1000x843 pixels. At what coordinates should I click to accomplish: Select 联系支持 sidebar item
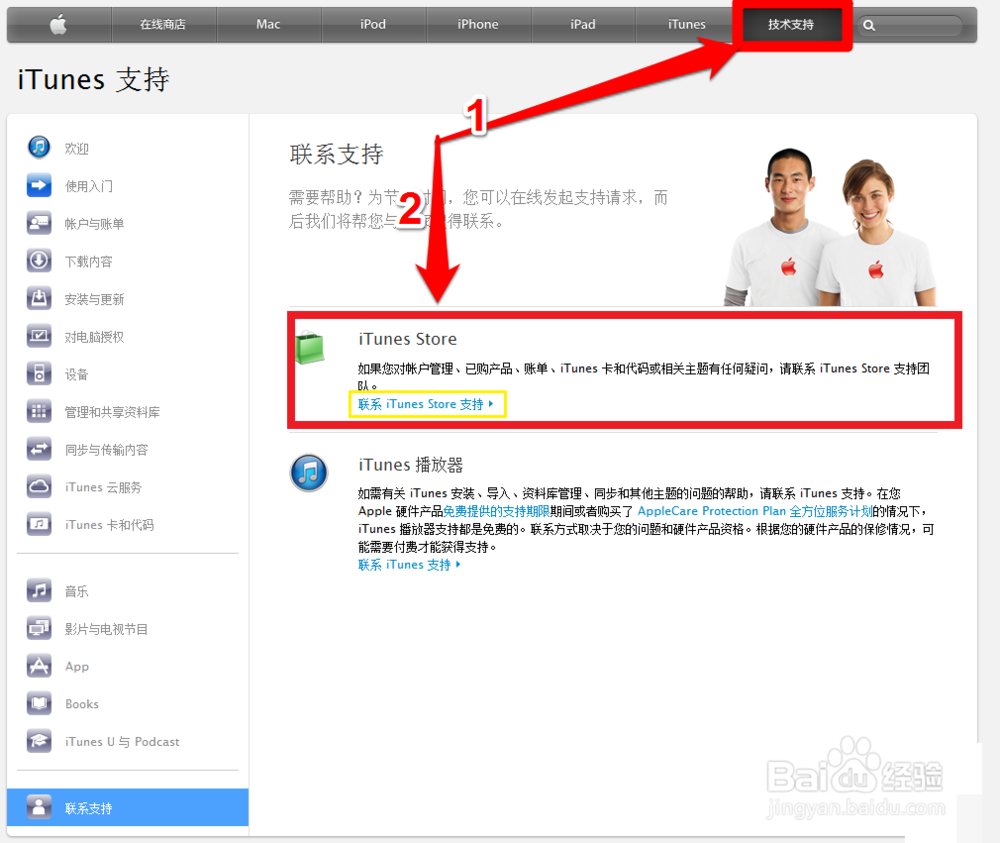point(128,807)
